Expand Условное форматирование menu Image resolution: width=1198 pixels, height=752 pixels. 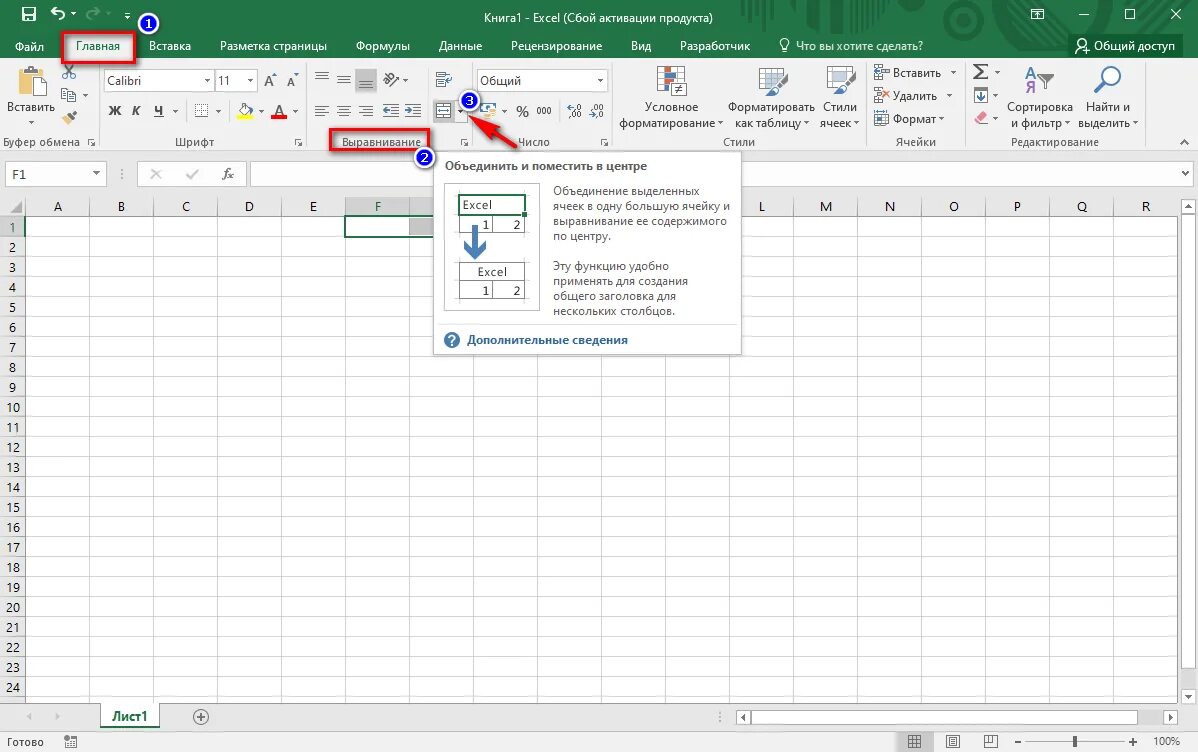tap(671, 97)
